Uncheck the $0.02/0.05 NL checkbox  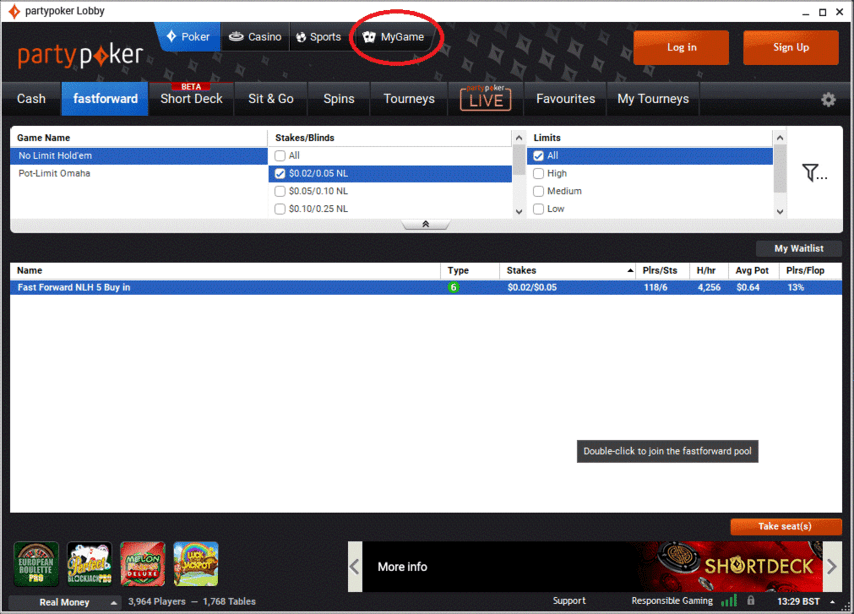click(280, 174)
